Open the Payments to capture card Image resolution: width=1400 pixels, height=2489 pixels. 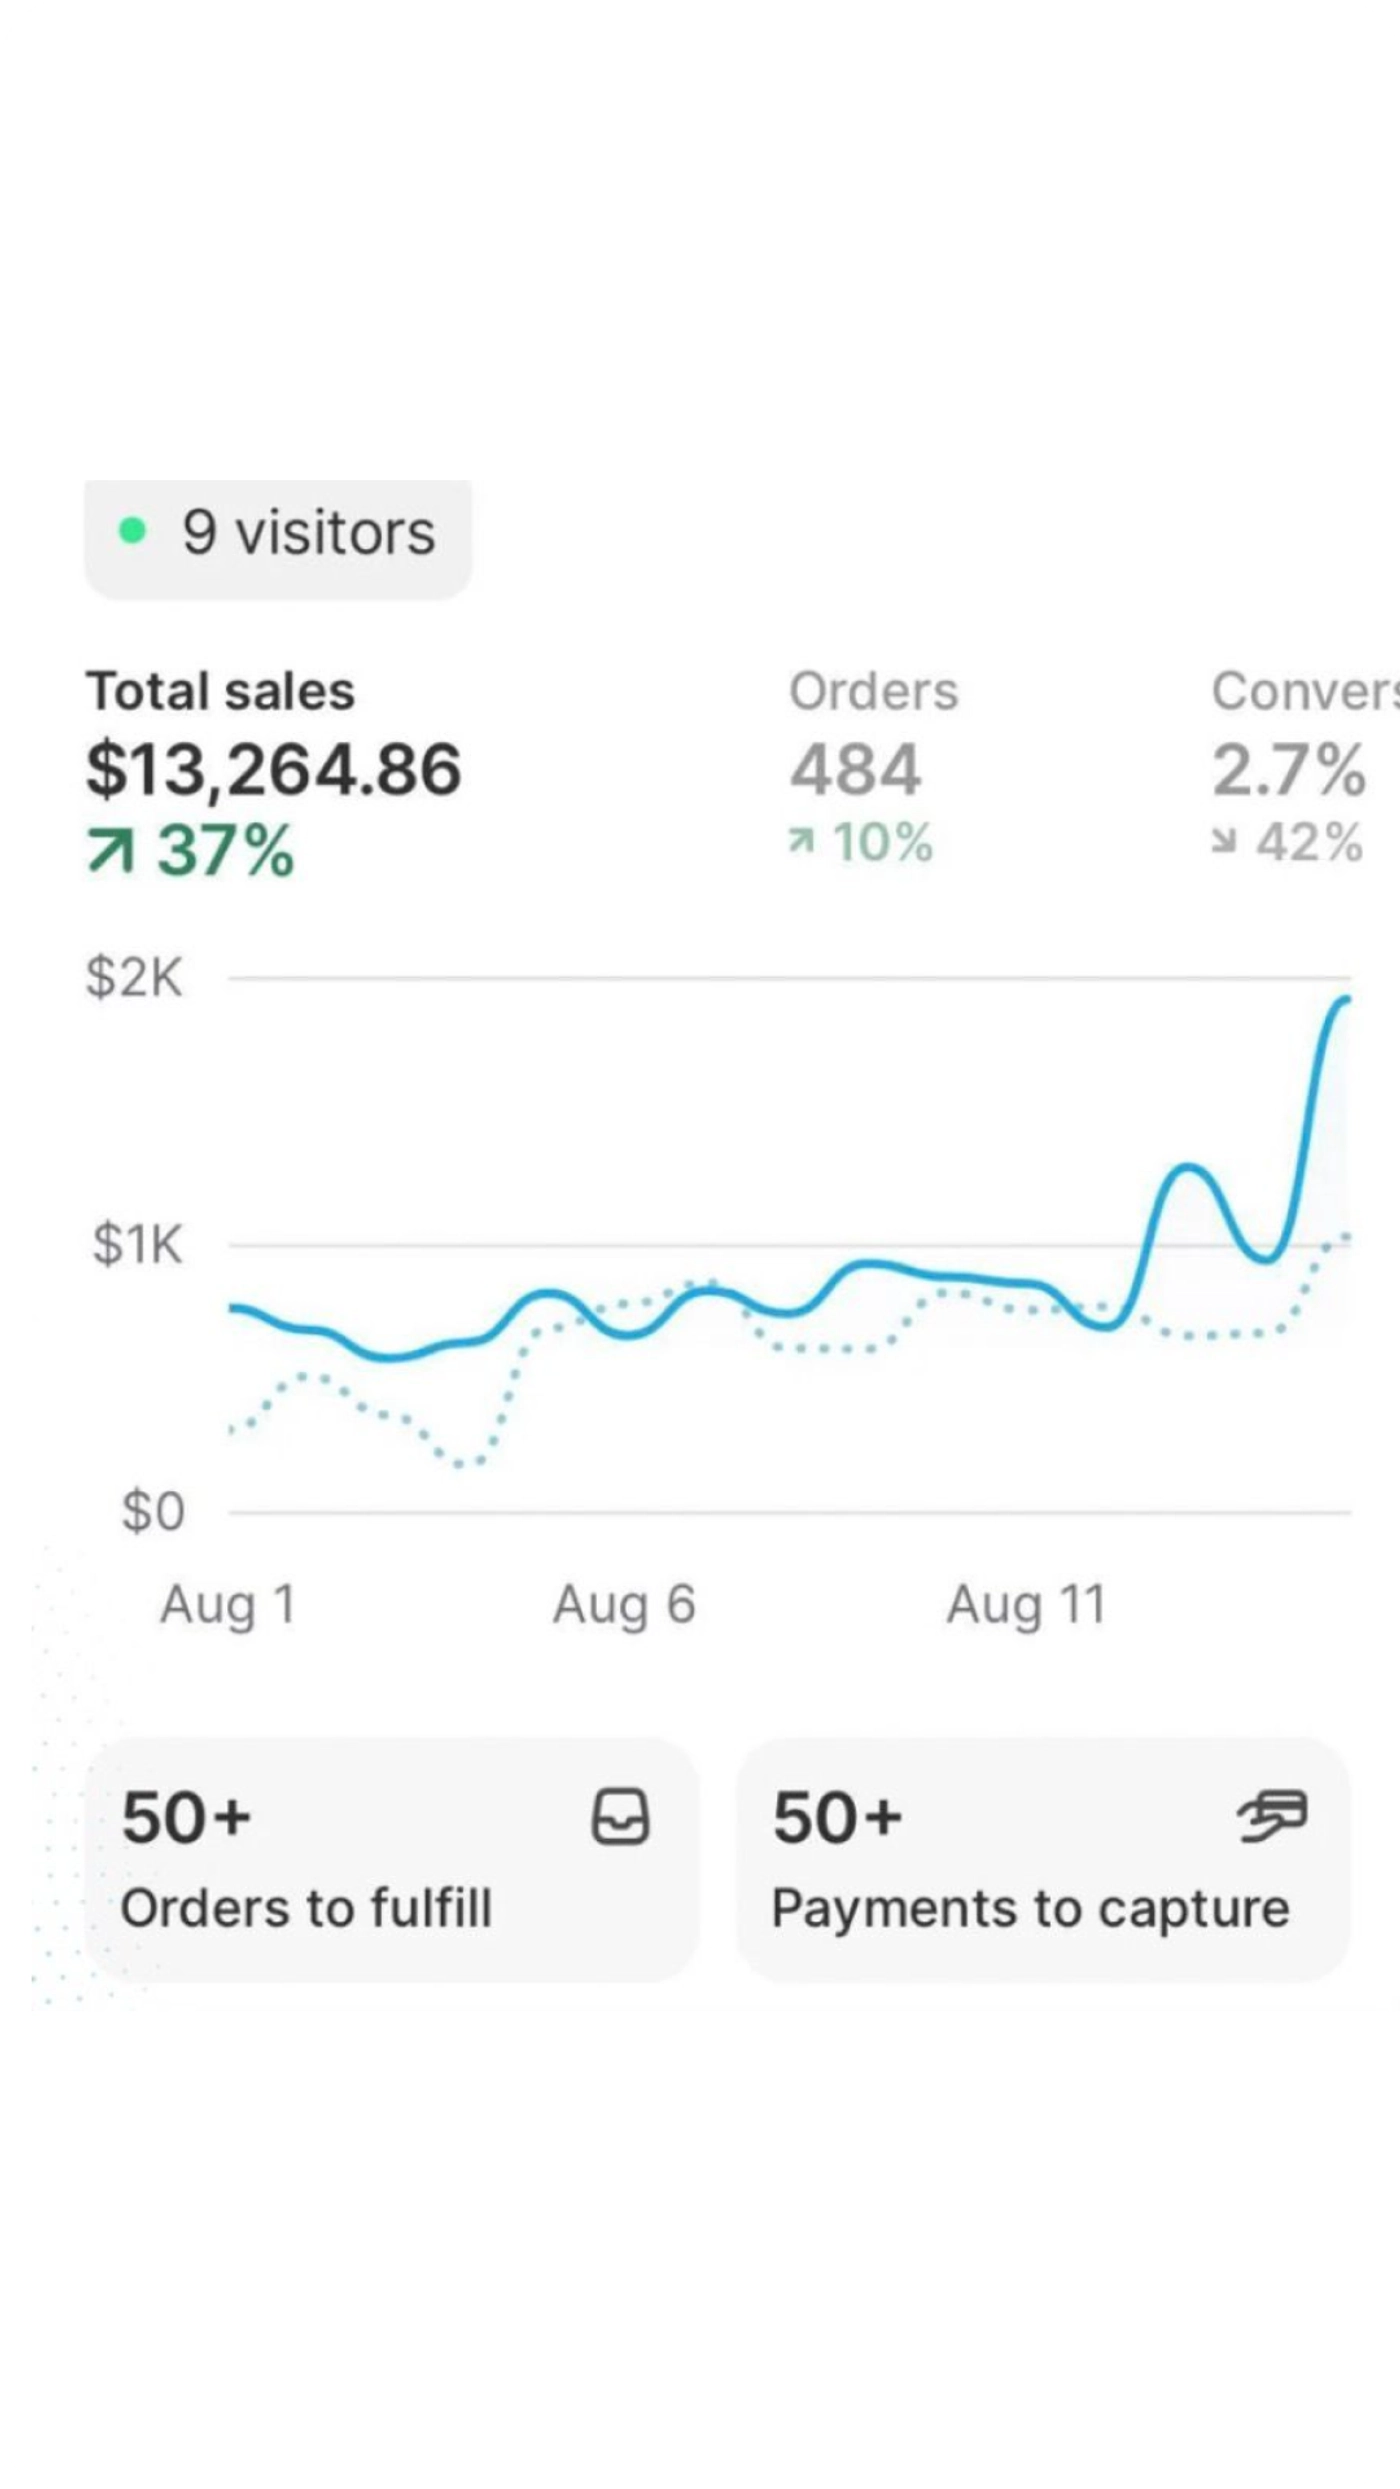1043,1861
